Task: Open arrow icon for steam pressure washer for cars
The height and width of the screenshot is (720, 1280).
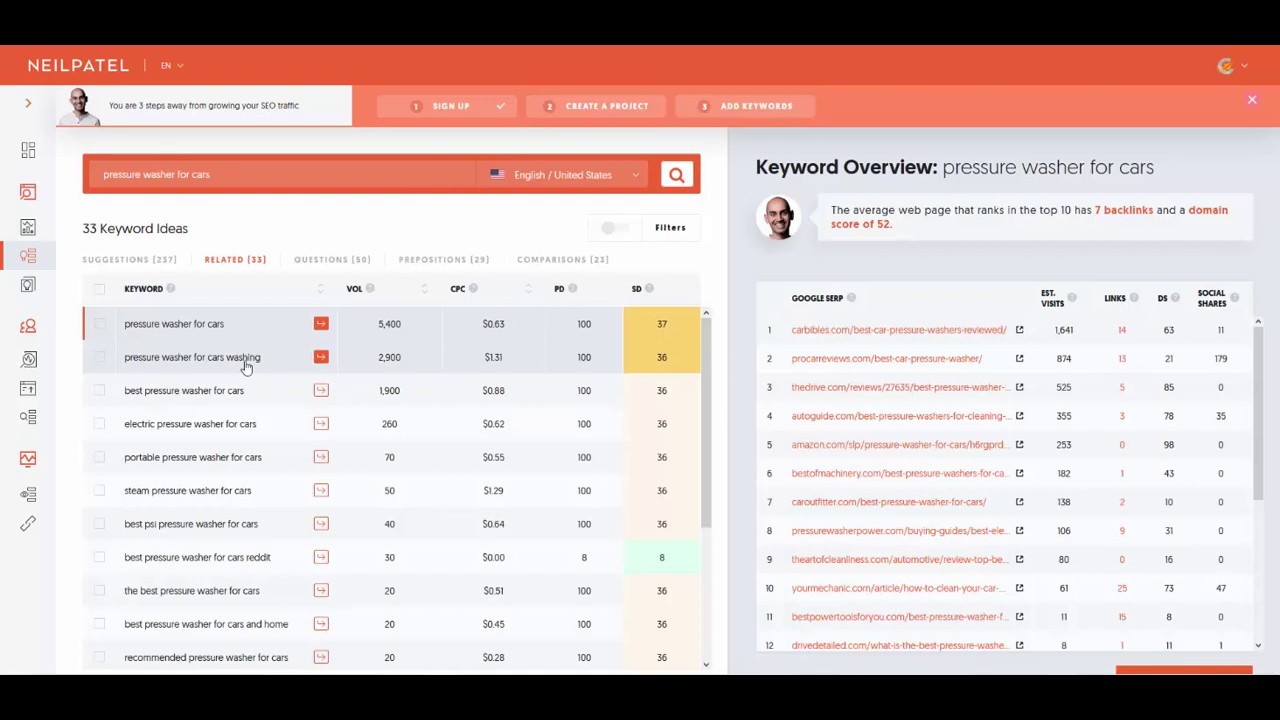Action: 321,491
